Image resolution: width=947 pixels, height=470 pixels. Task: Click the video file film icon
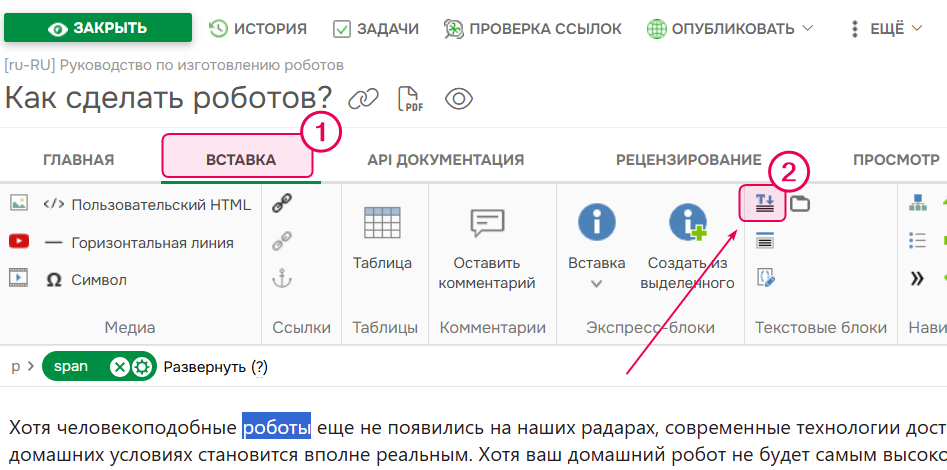(x=19, y=278)
